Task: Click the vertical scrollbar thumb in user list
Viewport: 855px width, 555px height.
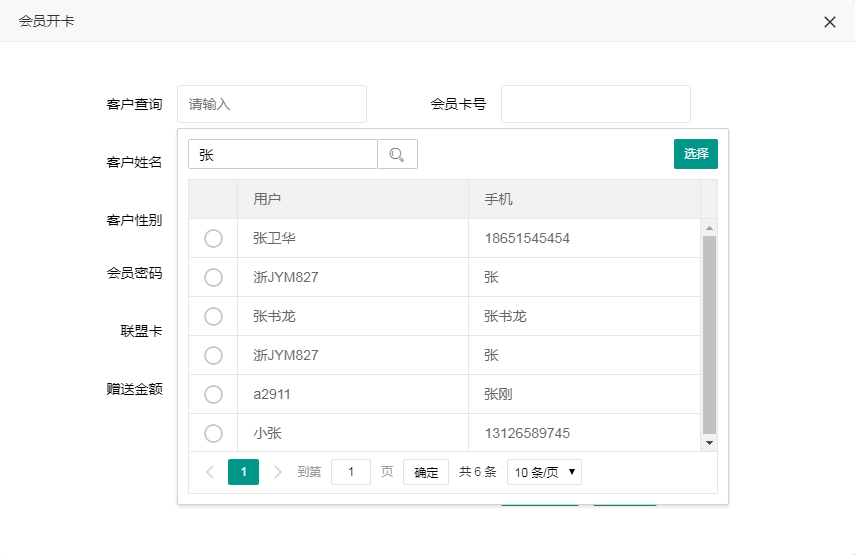Action: (709, 333)
